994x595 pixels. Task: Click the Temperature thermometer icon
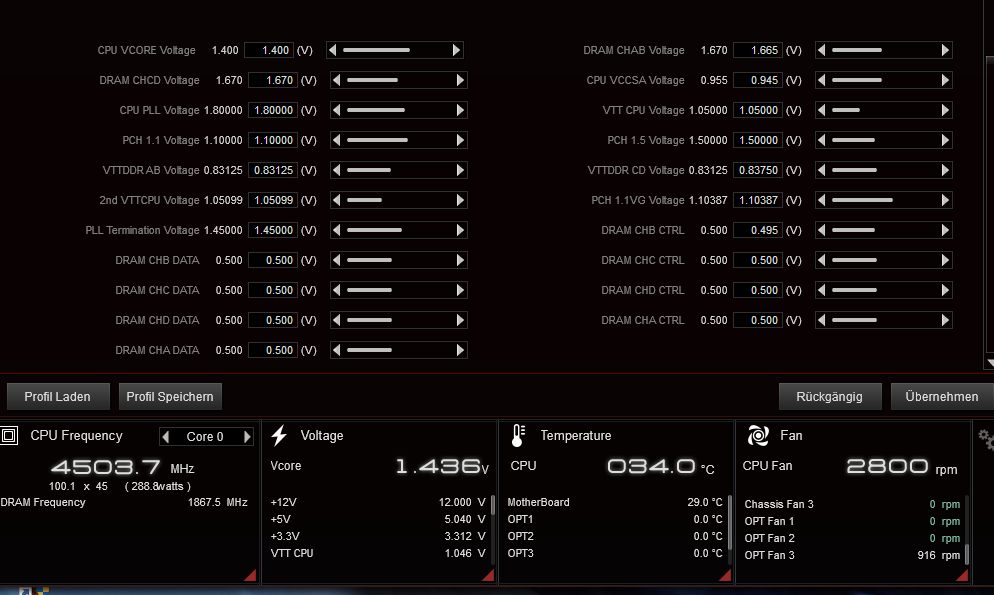(518, 435)
